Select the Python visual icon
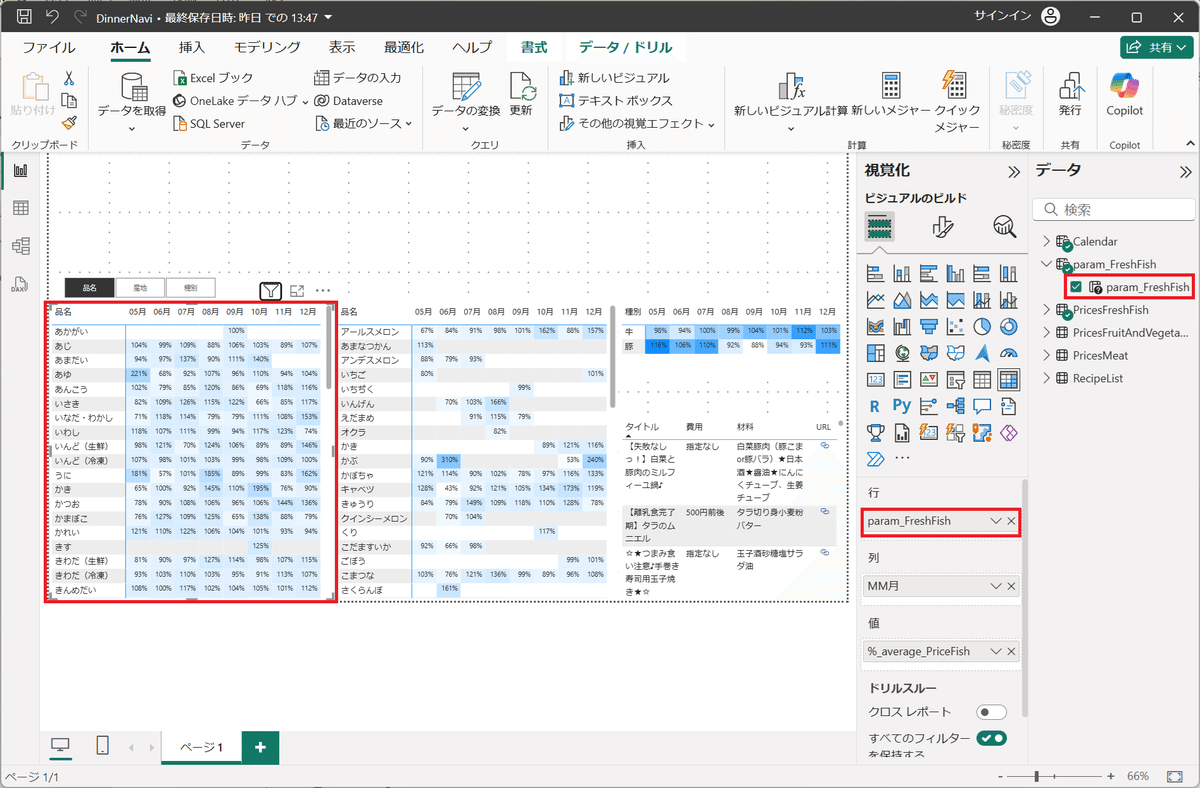1200x788 pixels. [x=902, y=406]
